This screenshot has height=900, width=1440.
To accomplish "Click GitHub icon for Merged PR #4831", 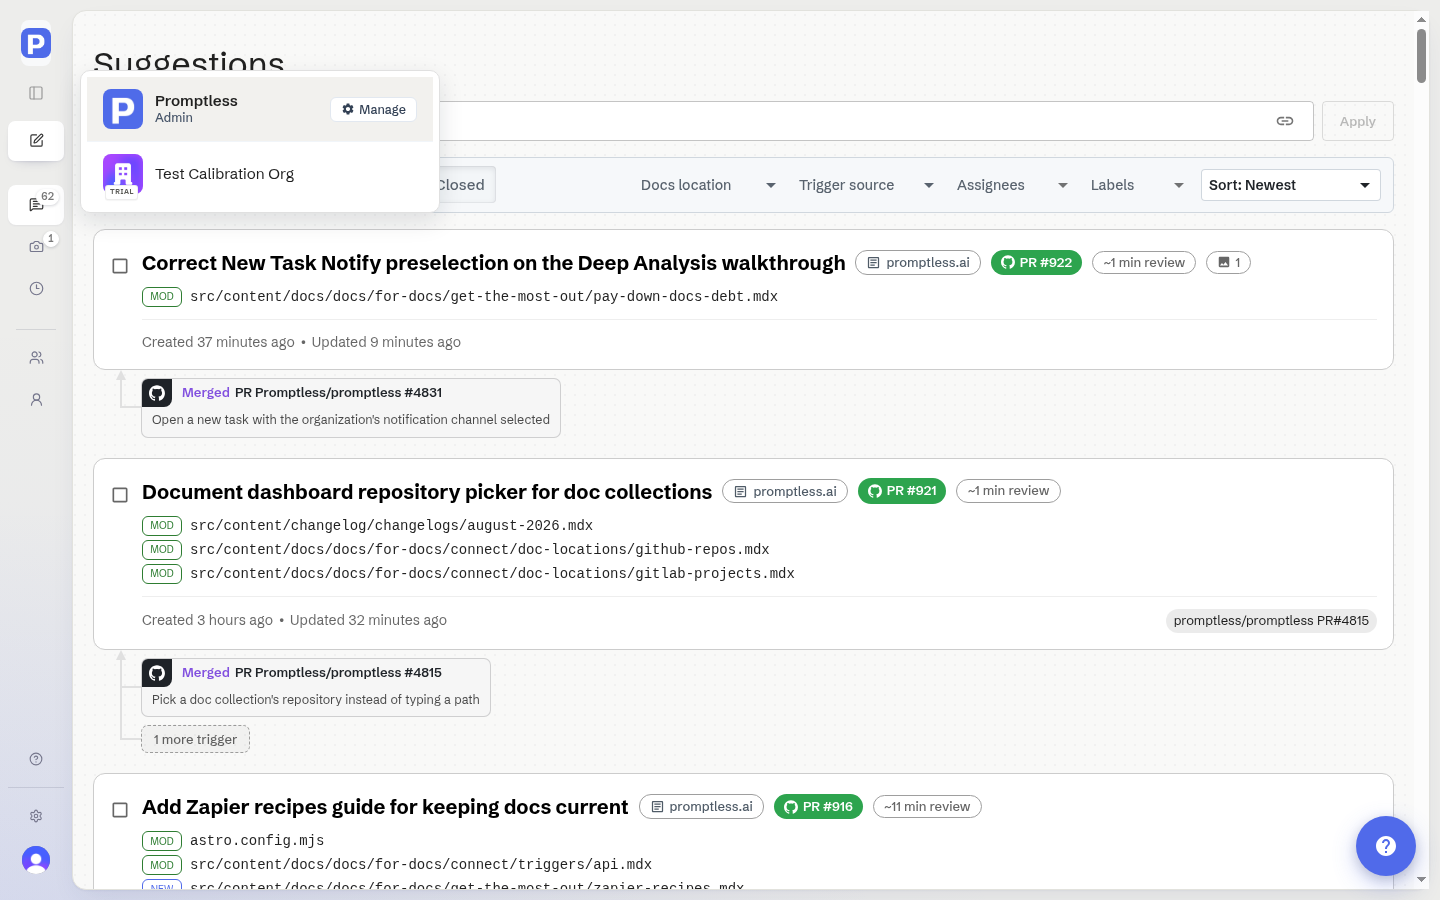I will click(x=157, y=393).
